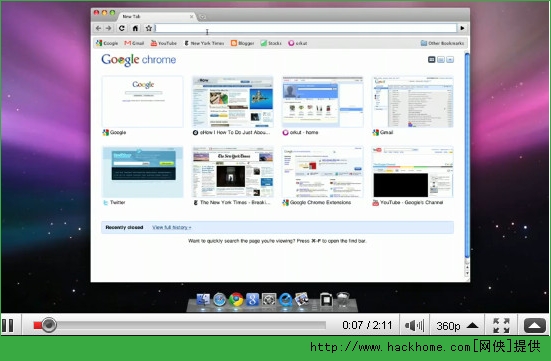Seek the video progress slider knob
Image resolution: width=551 pixels, height=361 pixels.
[x=49, y=325]
